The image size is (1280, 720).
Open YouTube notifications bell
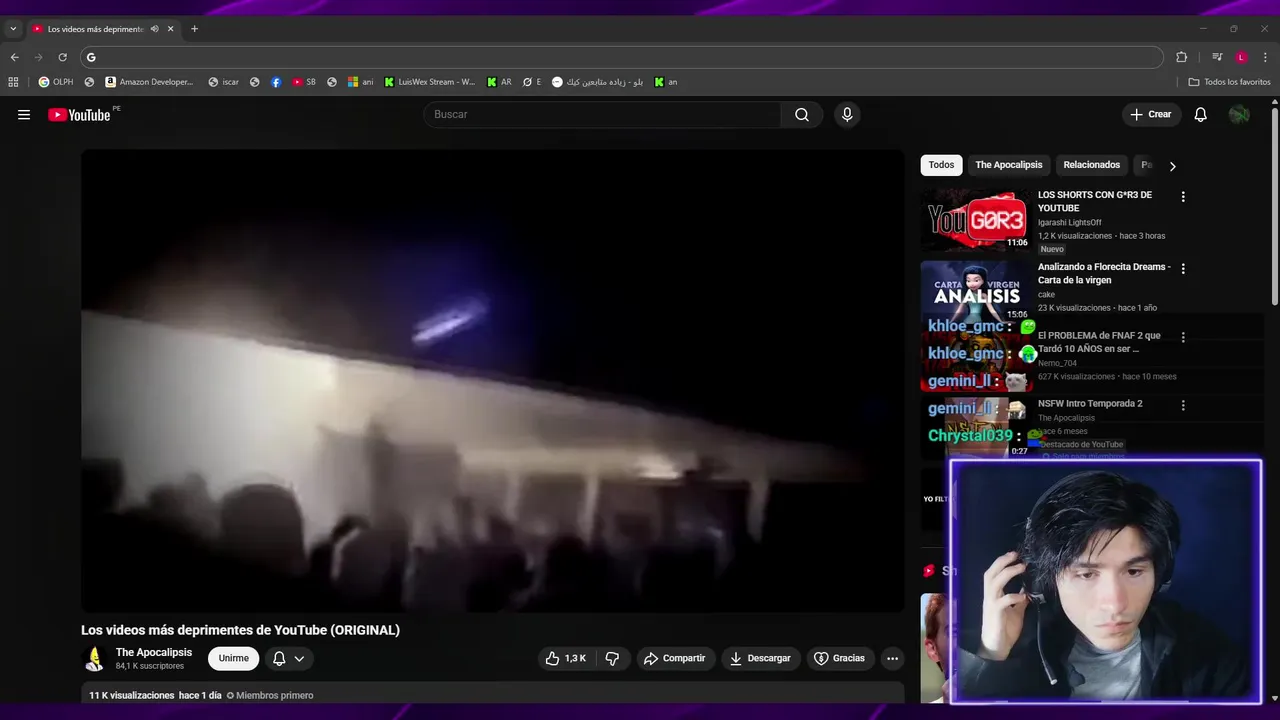[x=1201, y=115]
